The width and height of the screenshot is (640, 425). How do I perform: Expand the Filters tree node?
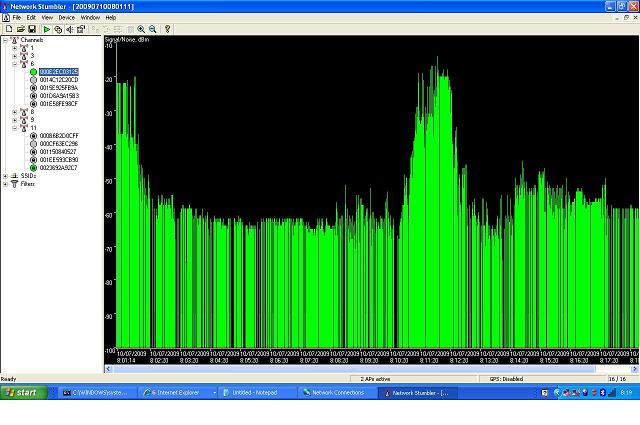[x=5, y=184]
